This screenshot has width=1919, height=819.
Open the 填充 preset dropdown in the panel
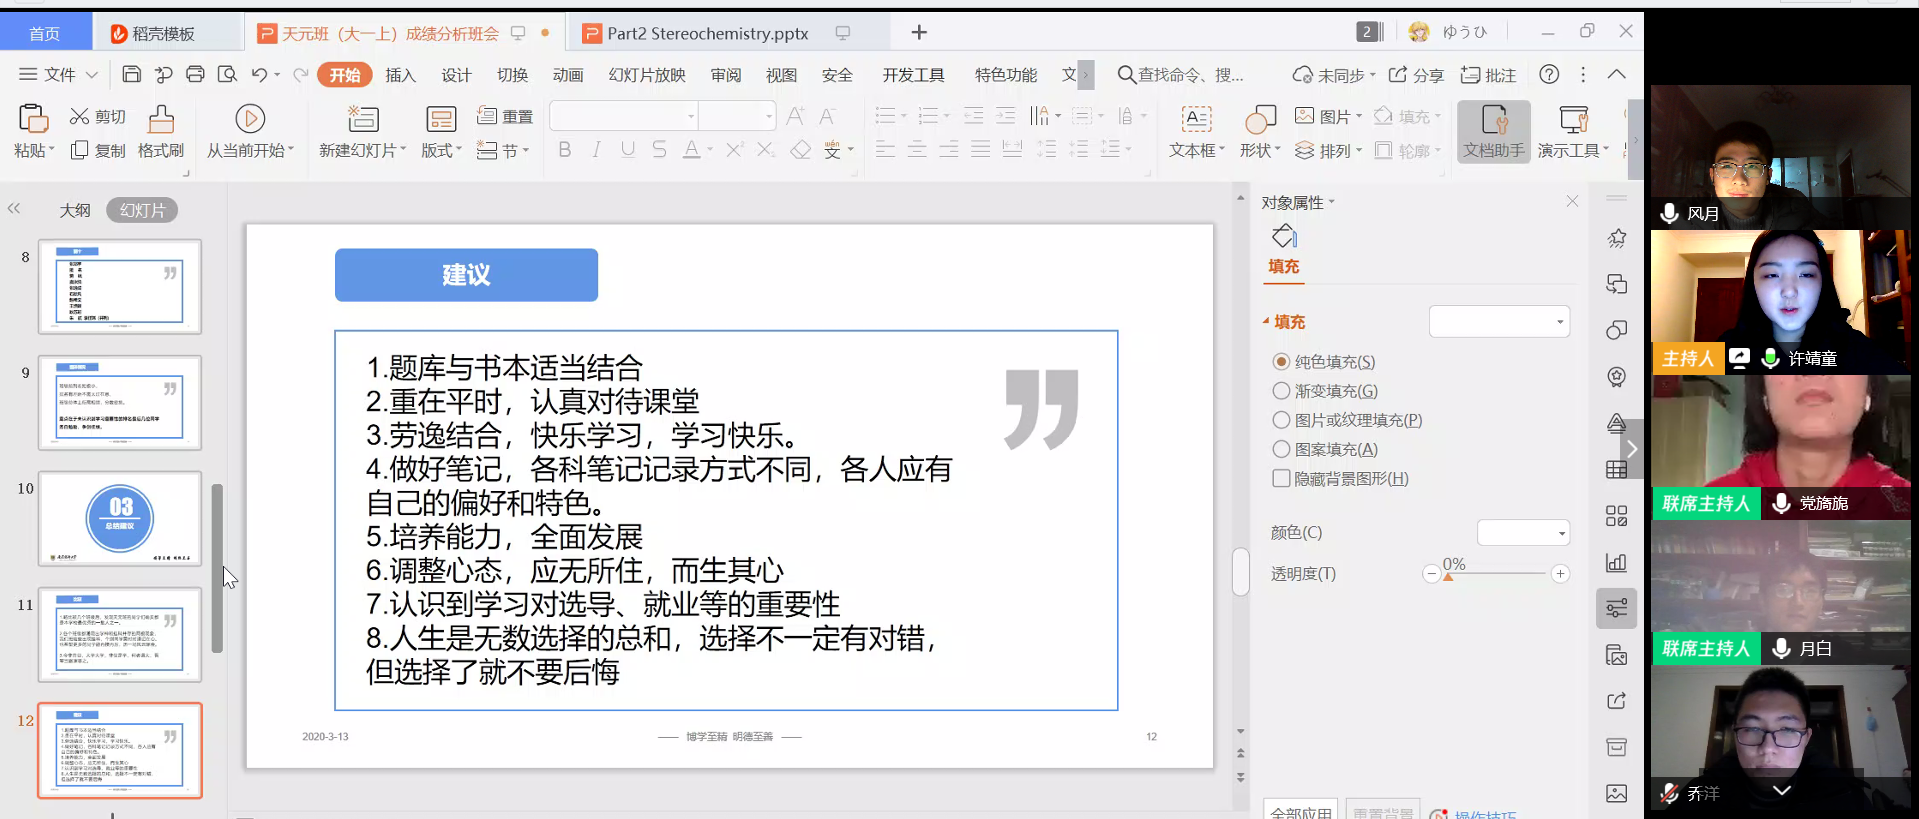point(1499,322)
